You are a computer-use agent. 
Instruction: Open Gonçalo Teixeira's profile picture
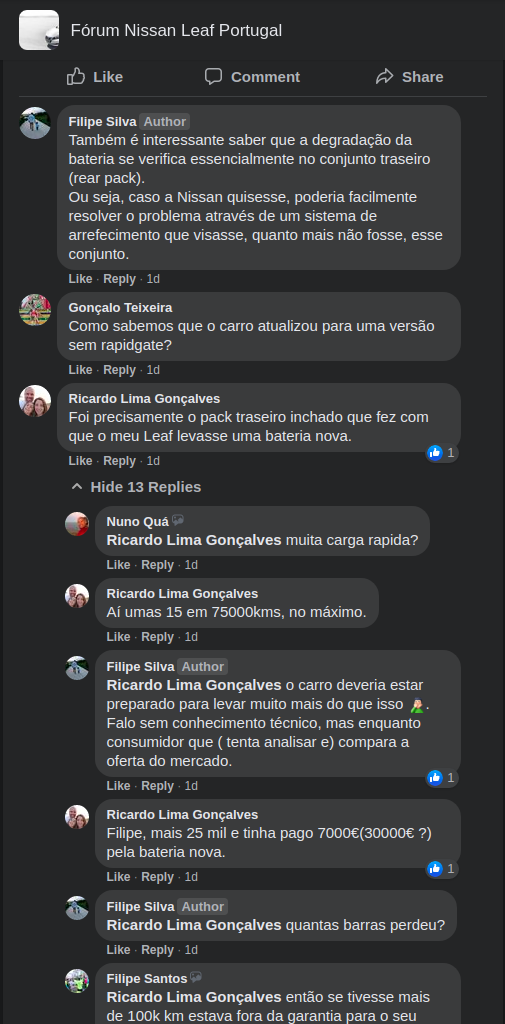coord(35,310)
